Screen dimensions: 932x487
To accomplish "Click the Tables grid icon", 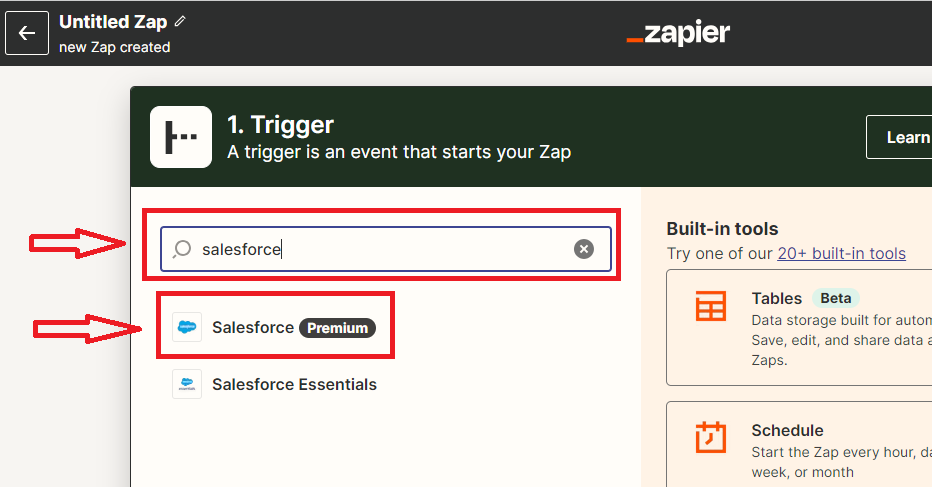I will pos(711,306).
